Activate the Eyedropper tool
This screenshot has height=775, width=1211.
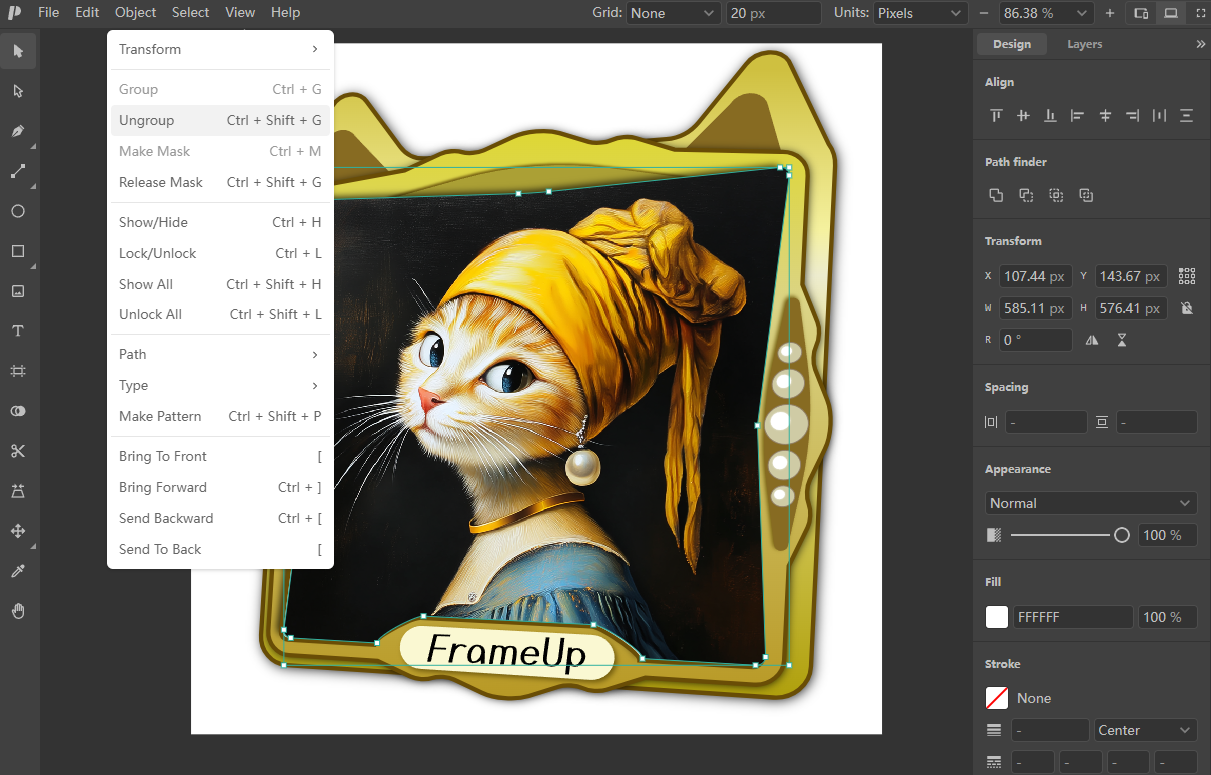click(x=18, y=571)
